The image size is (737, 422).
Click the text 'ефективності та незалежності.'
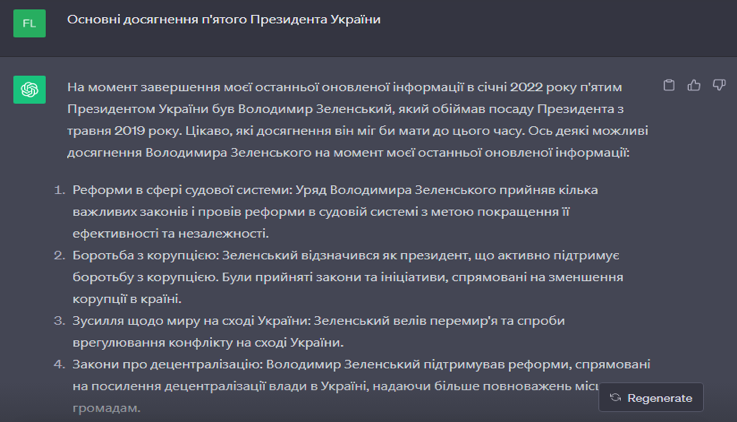171,234
